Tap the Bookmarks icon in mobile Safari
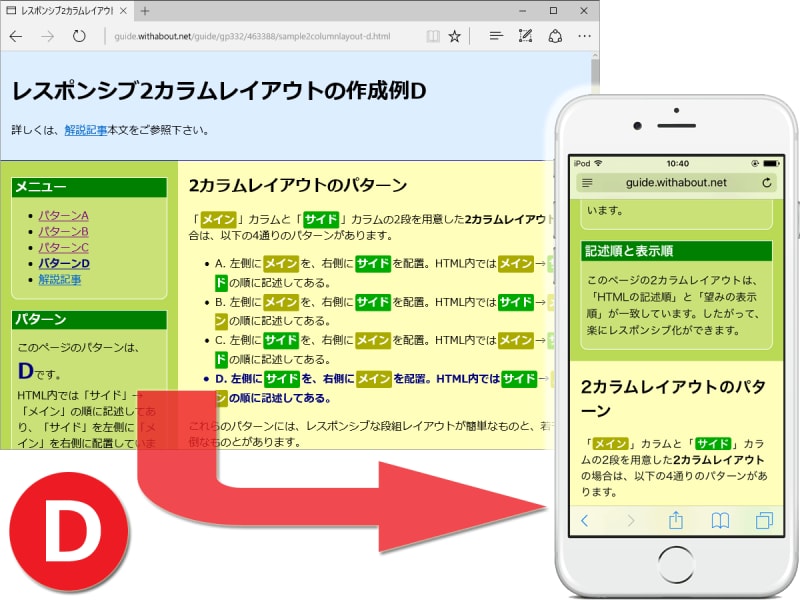This screenshot has height=600, width=800. [720, 521]
